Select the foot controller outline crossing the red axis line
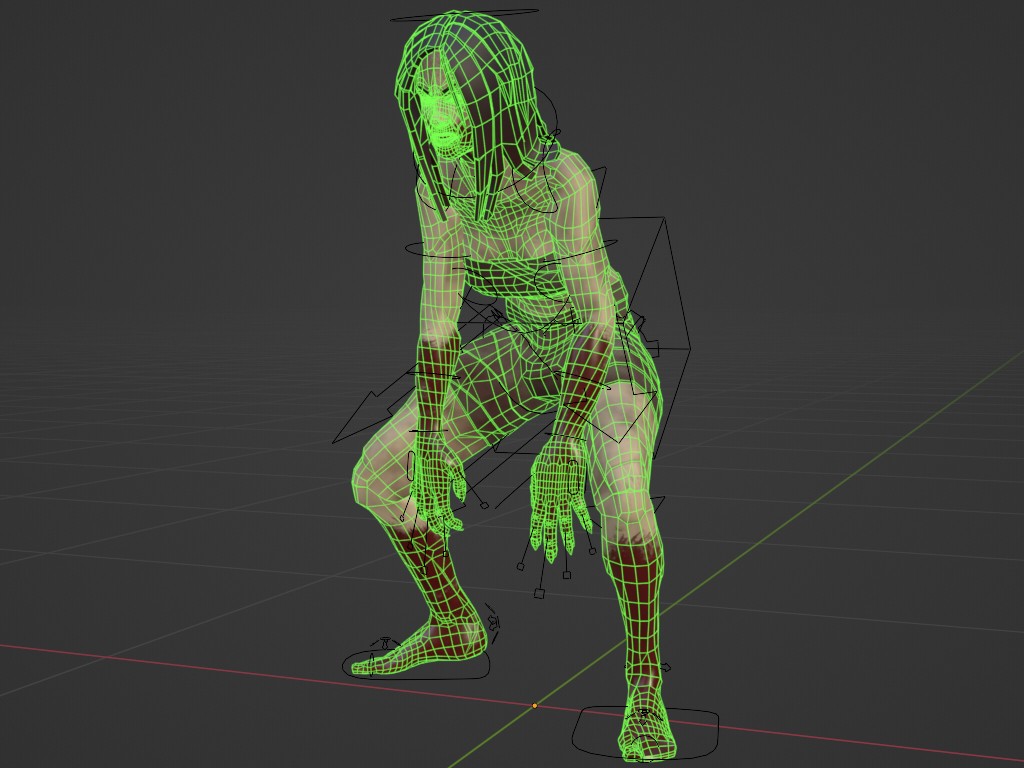The width and height of the screenshot is (1024, 768). click(645, 731)
